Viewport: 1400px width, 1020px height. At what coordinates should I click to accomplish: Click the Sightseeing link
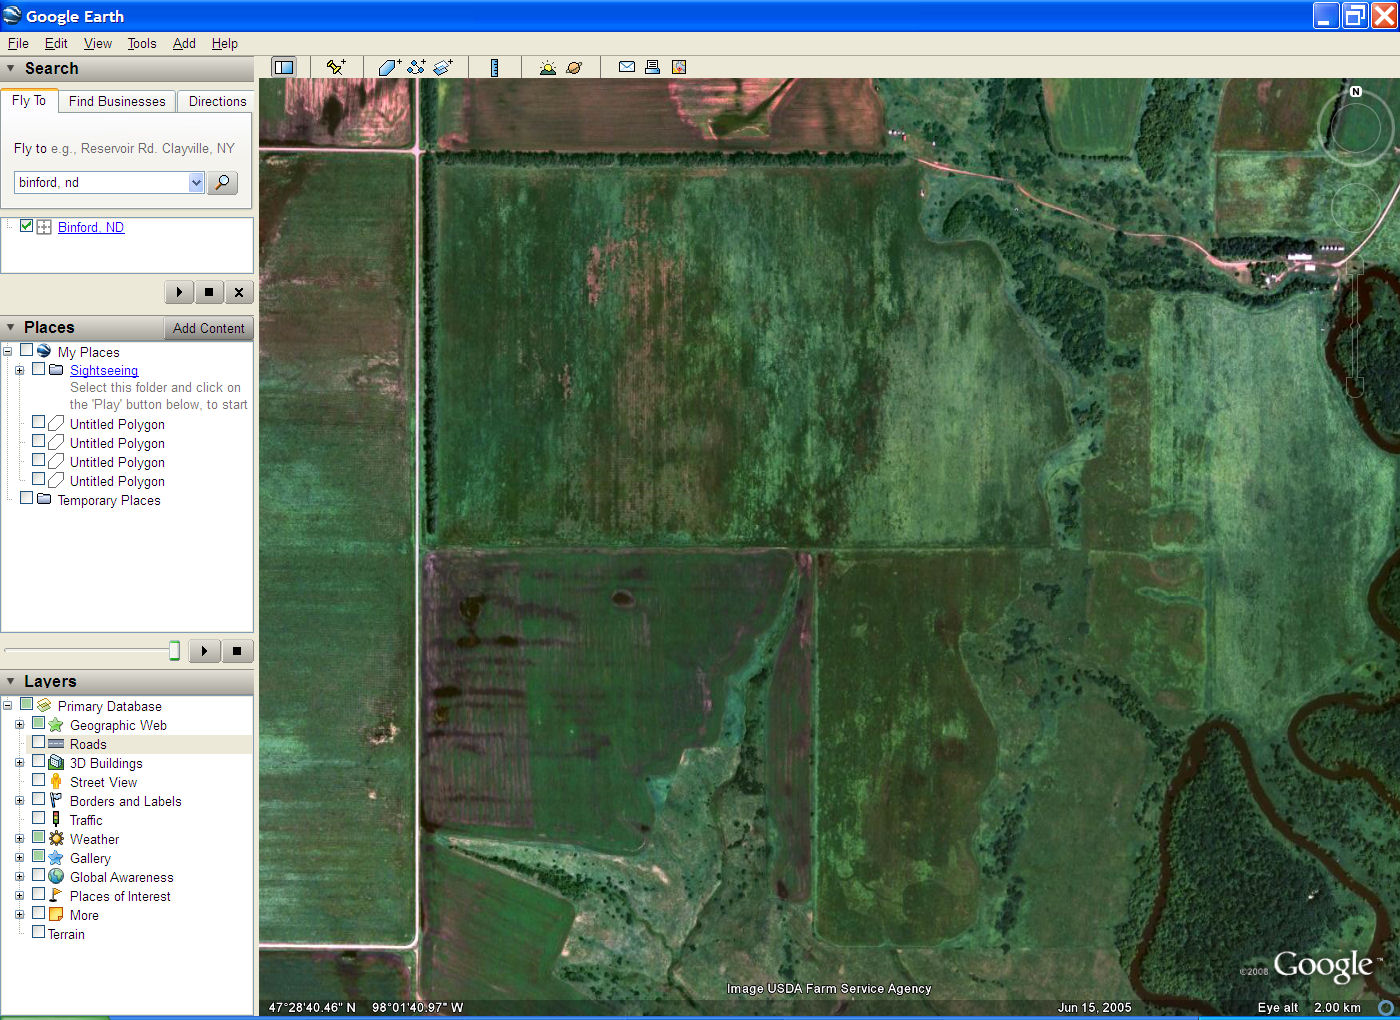click(x=104, y=370)
